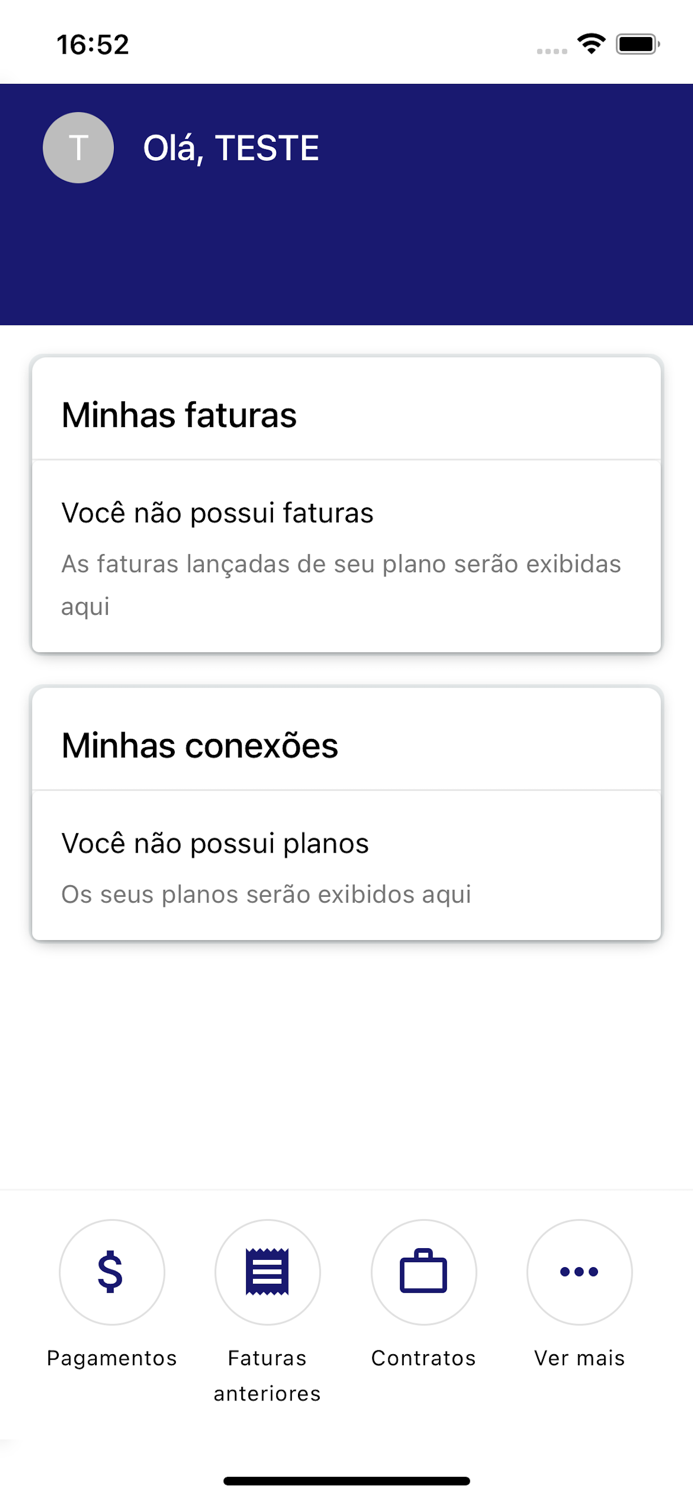
Task: Tap the Você não possui planos message
Action: coord(215,843)
